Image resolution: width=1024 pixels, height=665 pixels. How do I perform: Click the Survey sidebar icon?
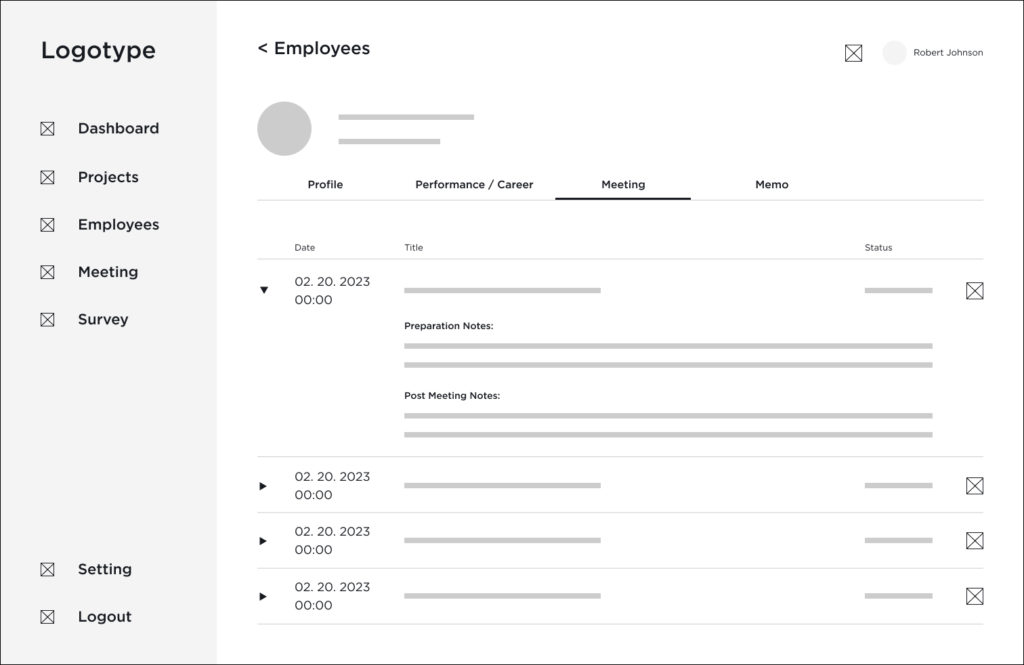click(x=47, y=320)
